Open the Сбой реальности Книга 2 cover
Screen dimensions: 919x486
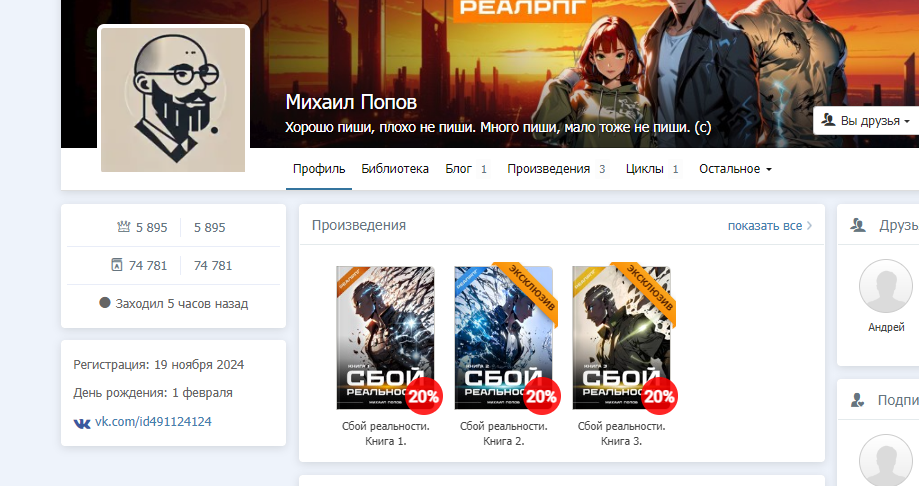(503, 338)
